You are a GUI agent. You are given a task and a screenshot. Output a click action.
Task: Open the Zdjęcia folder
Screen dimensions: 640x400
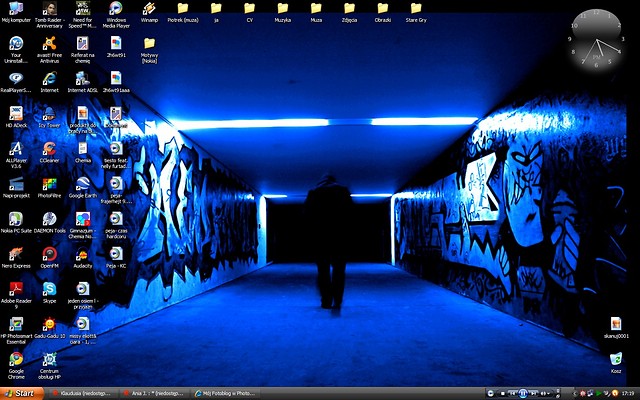(349, 12)
